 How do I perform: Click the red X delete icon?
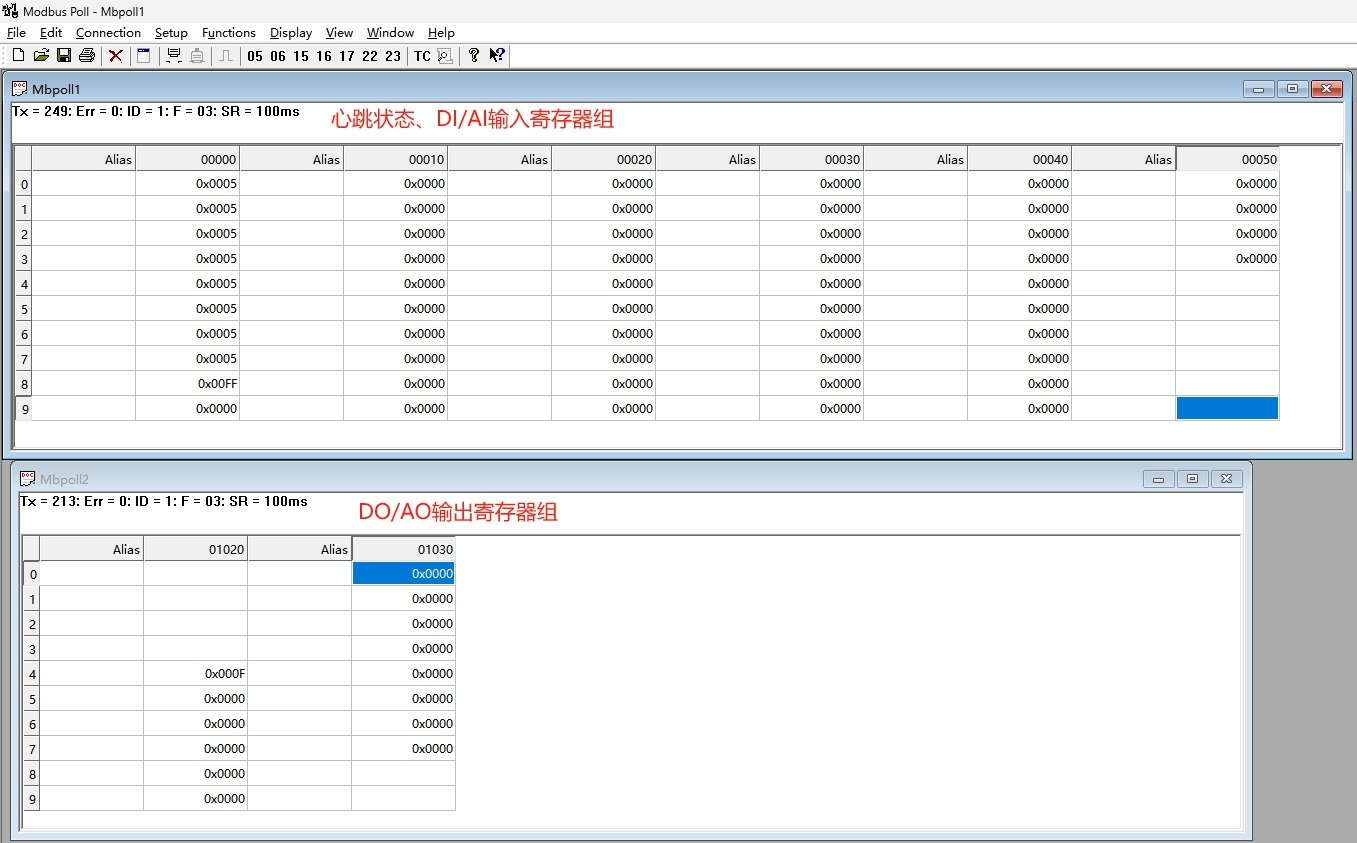(x=116, y=56)
